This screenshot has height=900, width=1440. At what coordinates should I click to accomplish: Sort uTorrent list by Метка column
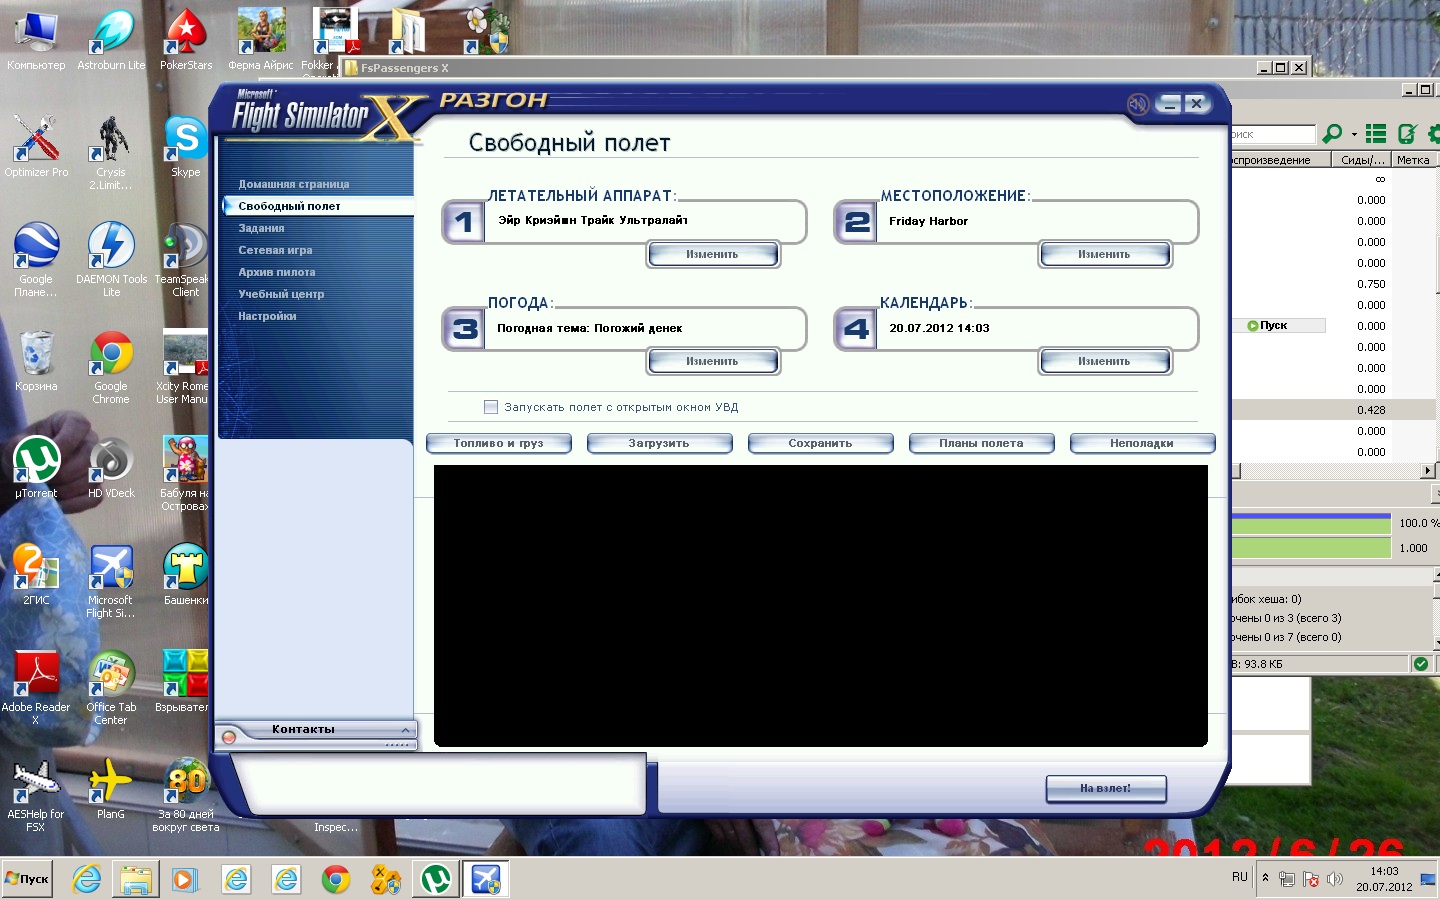pos(1413,160)
